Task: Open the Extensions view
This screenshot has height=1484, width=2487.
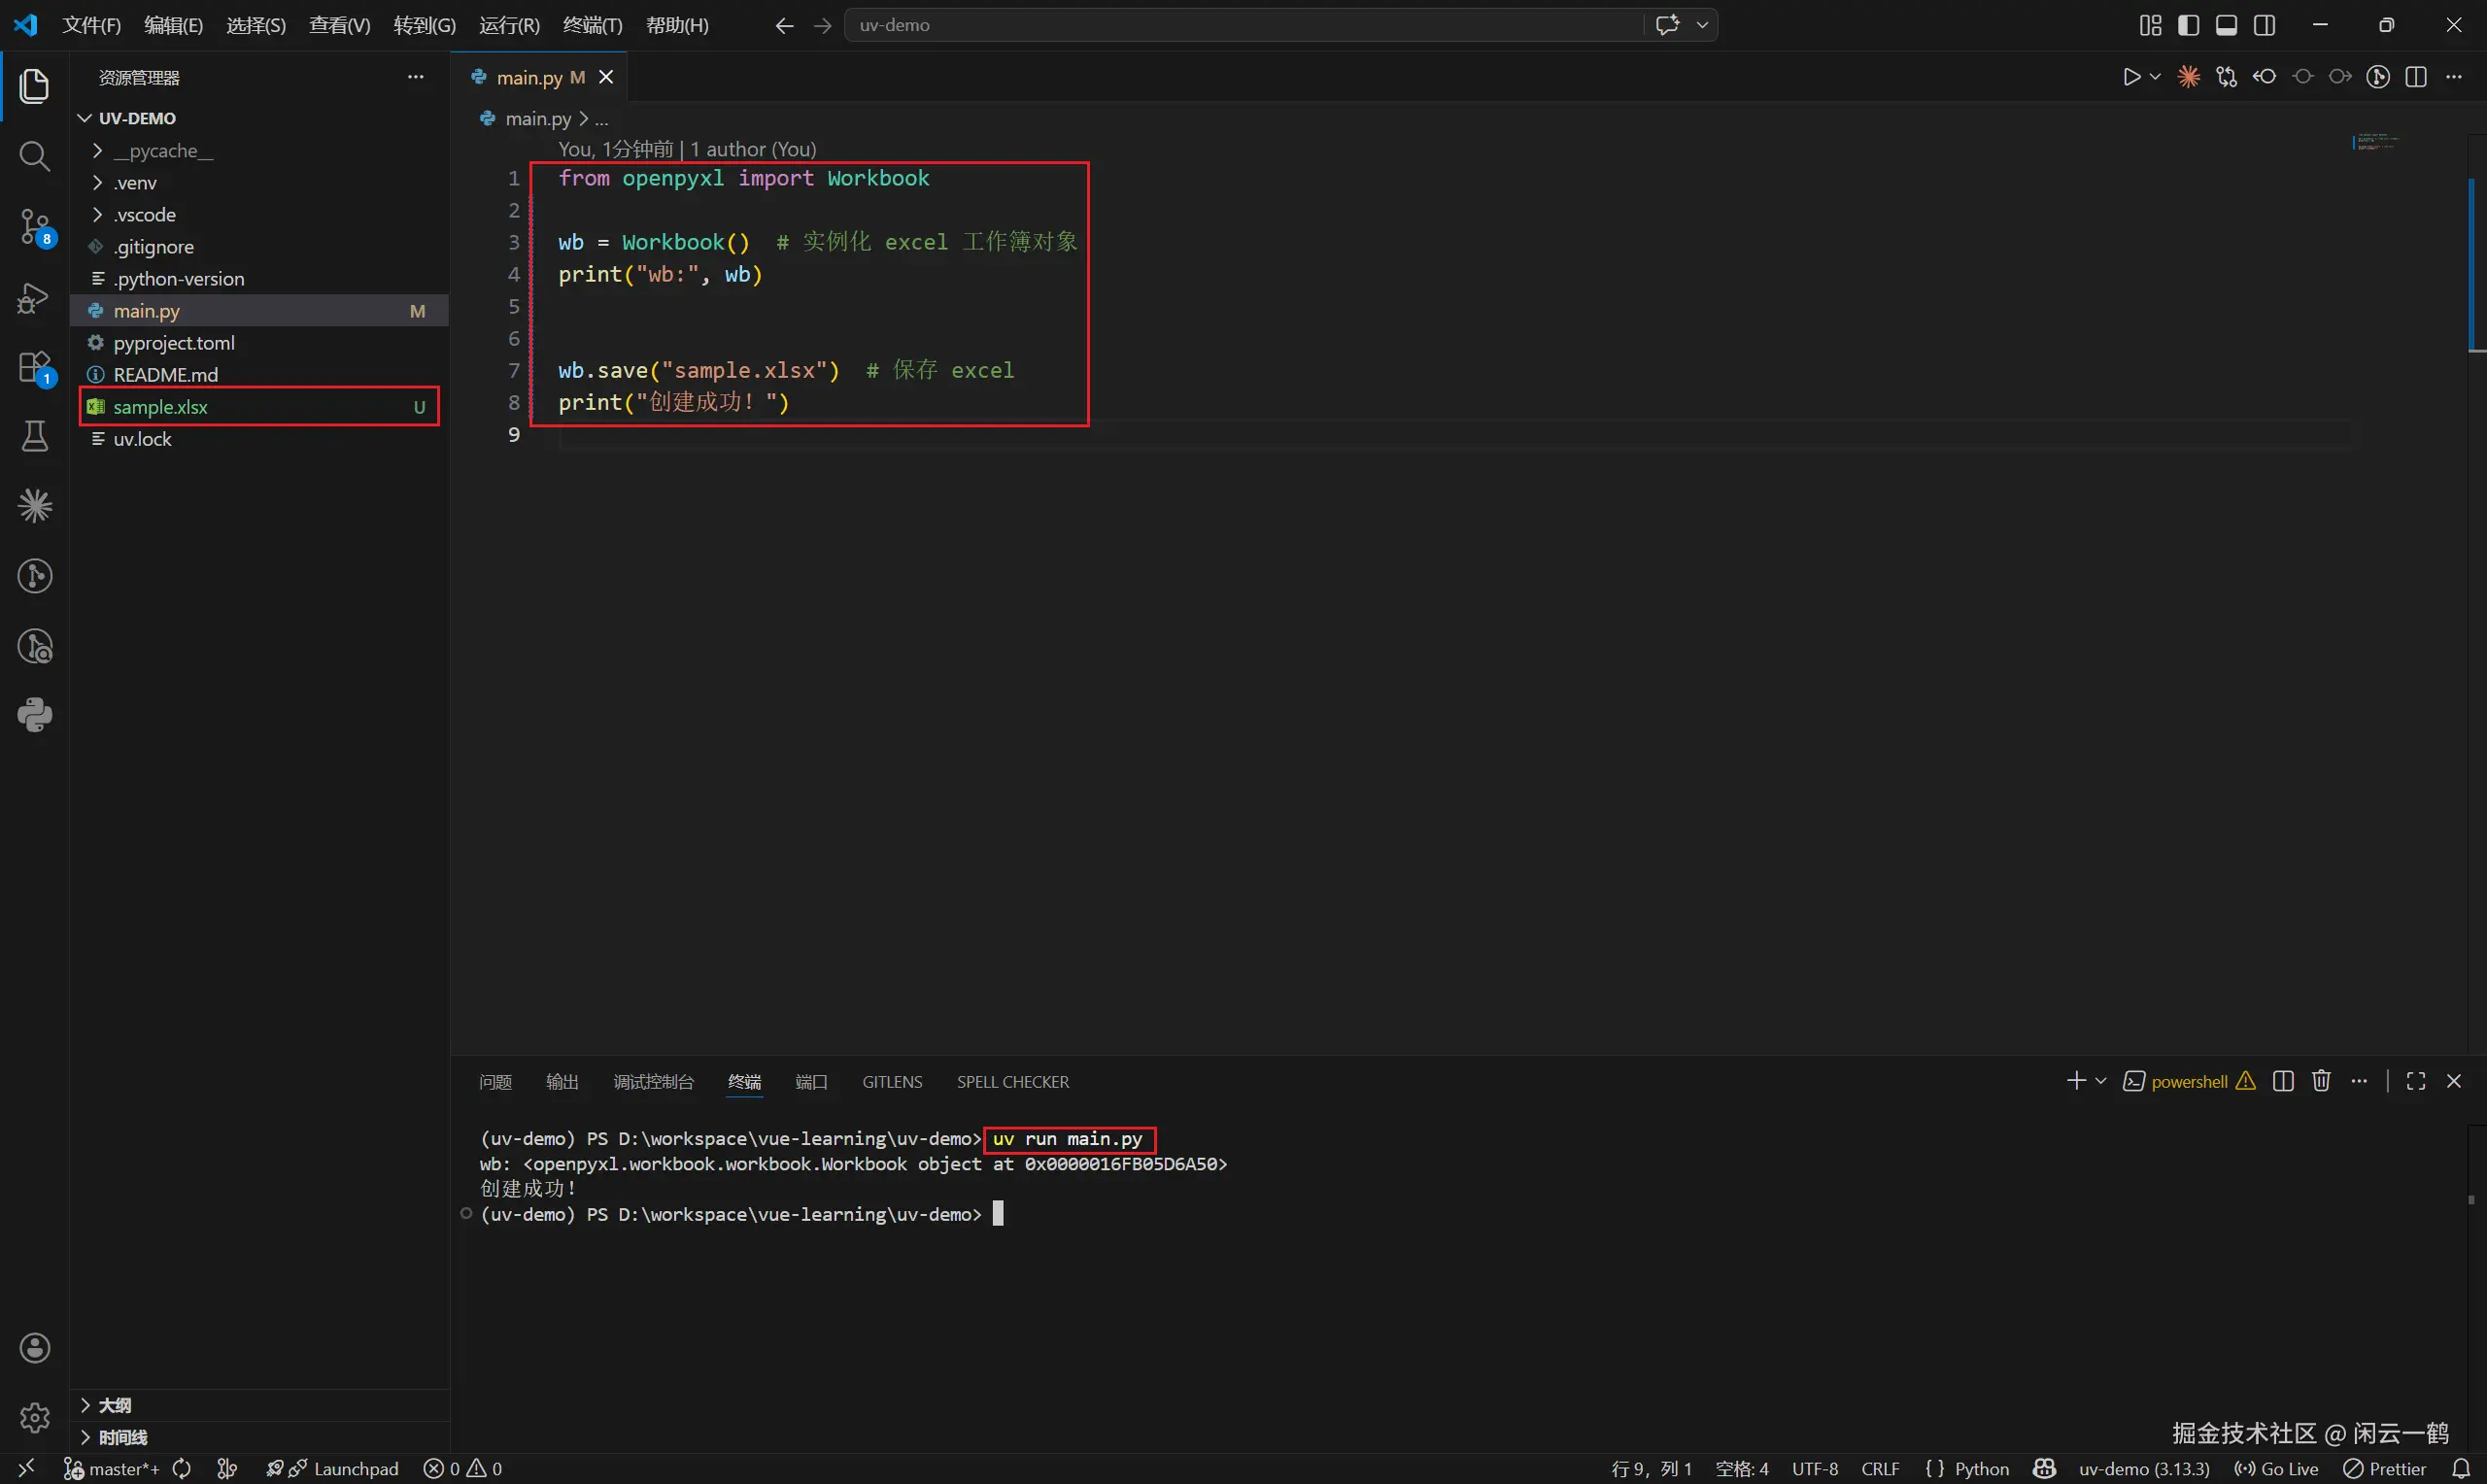Action: click(x=34, y=367)
